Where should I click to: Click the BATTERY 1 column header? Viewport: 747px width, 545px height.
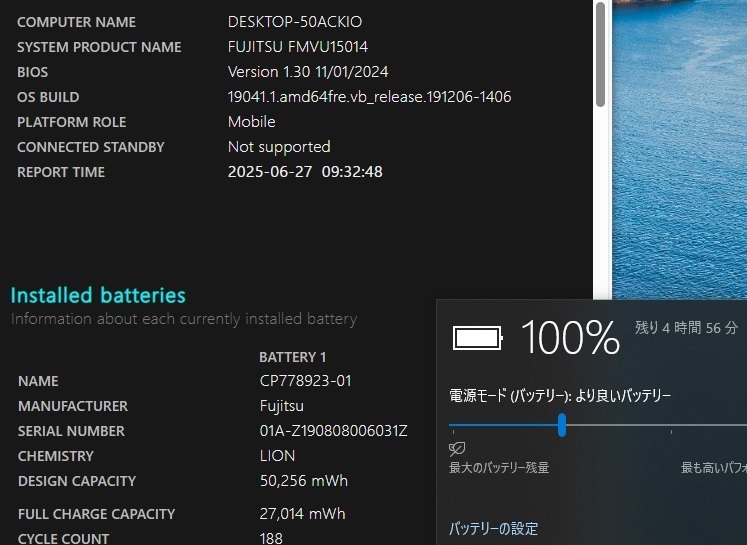pyautogui.click(x=293, y=357)
